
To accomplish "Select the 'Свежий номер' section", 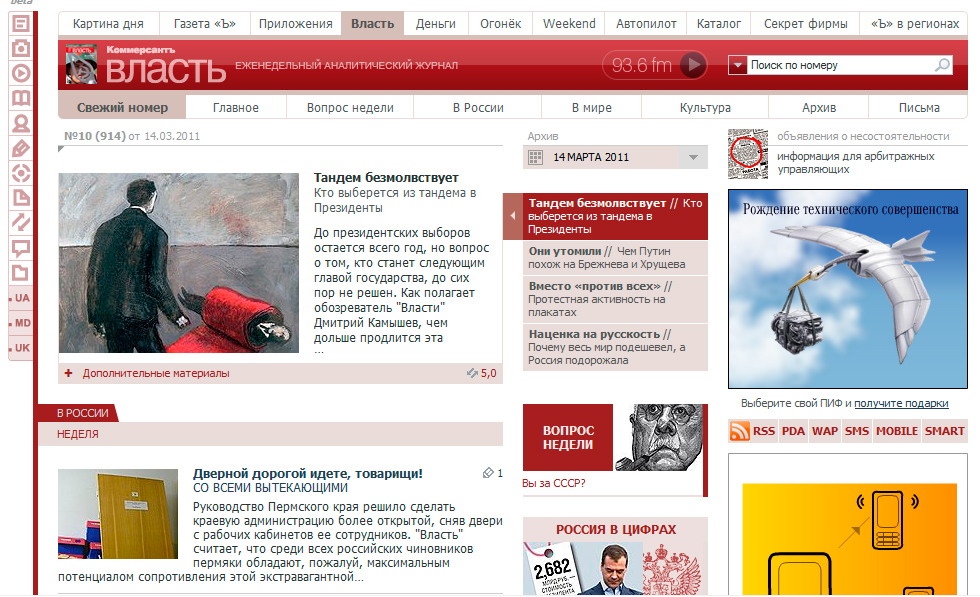I will click(122, 108).
